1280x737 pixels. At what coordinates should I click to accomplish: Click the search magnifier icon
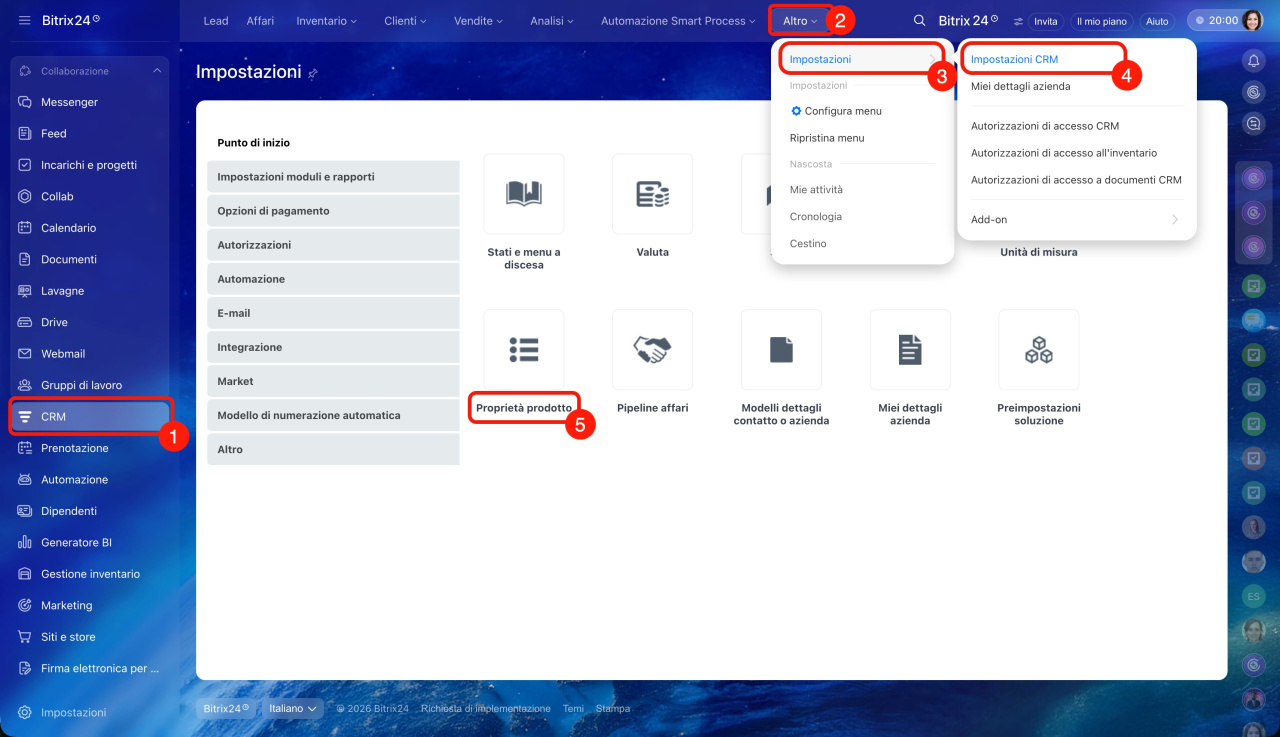[919, 21]
